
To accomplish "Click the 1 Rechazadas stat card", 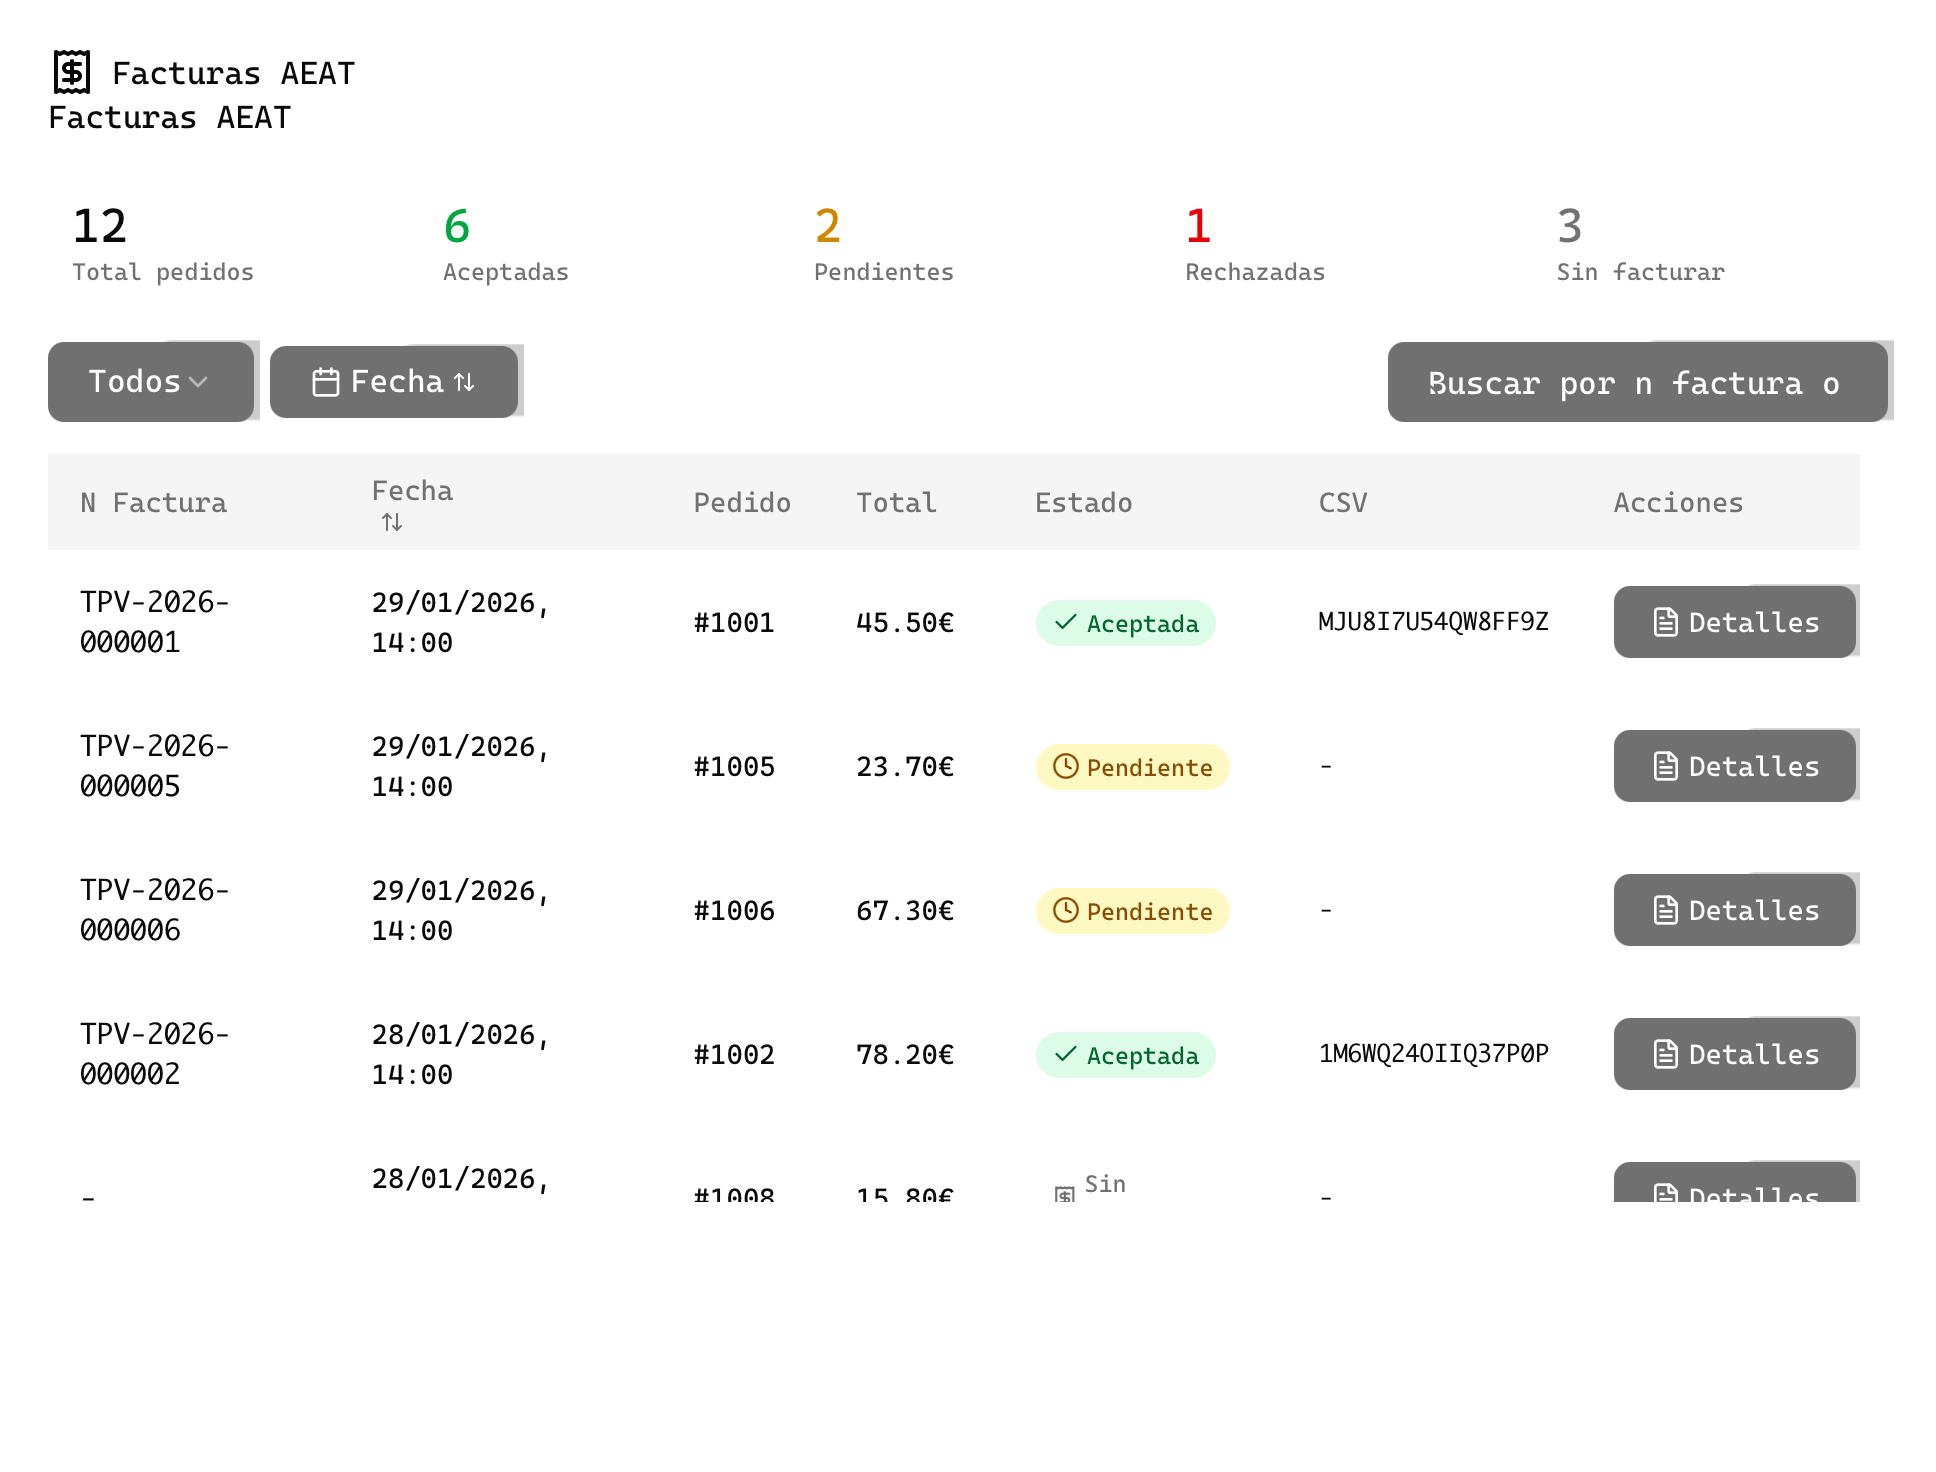I will coord(1254,244).
